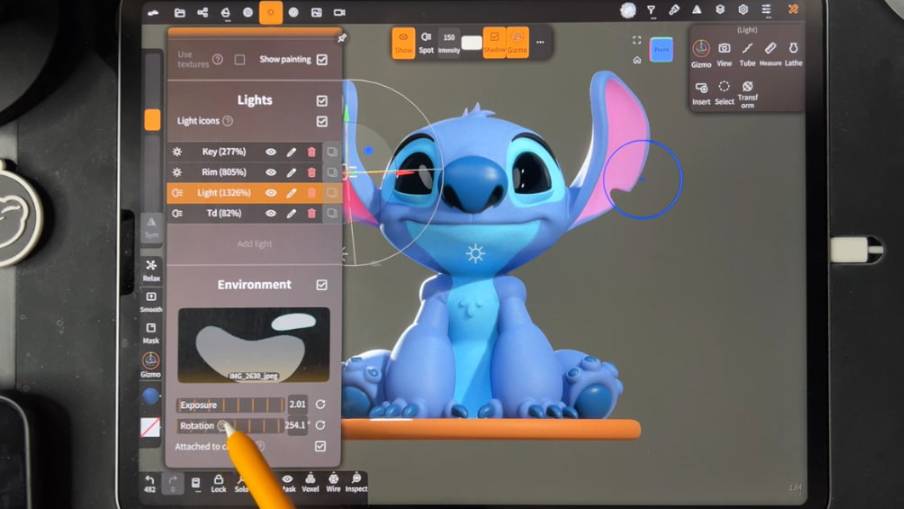Tap Relax in left shortcut bar
This screenshot has width=904, height=509.
151,270
